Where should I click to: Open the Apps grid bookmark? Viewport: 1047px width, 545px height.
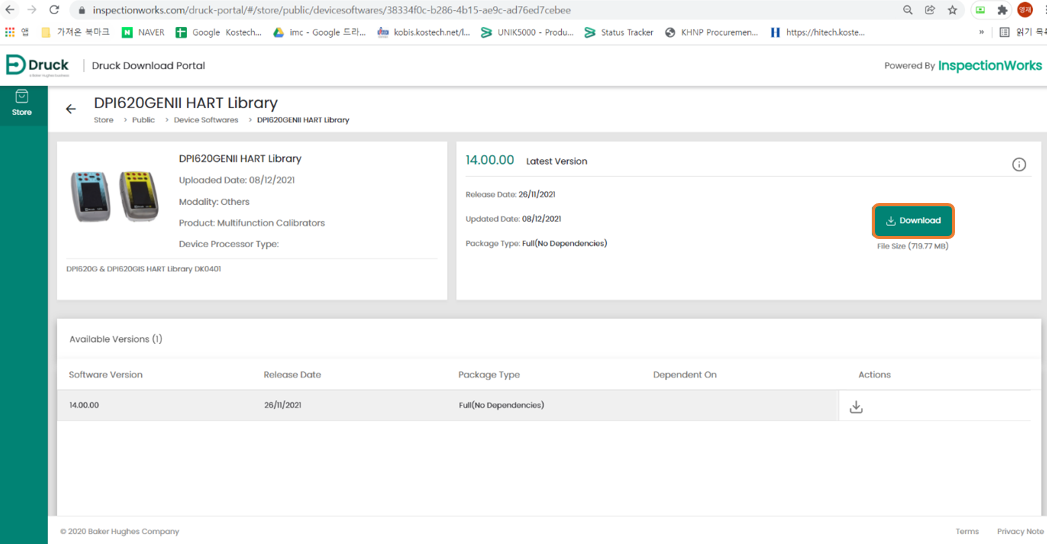(x=17, y=32)
